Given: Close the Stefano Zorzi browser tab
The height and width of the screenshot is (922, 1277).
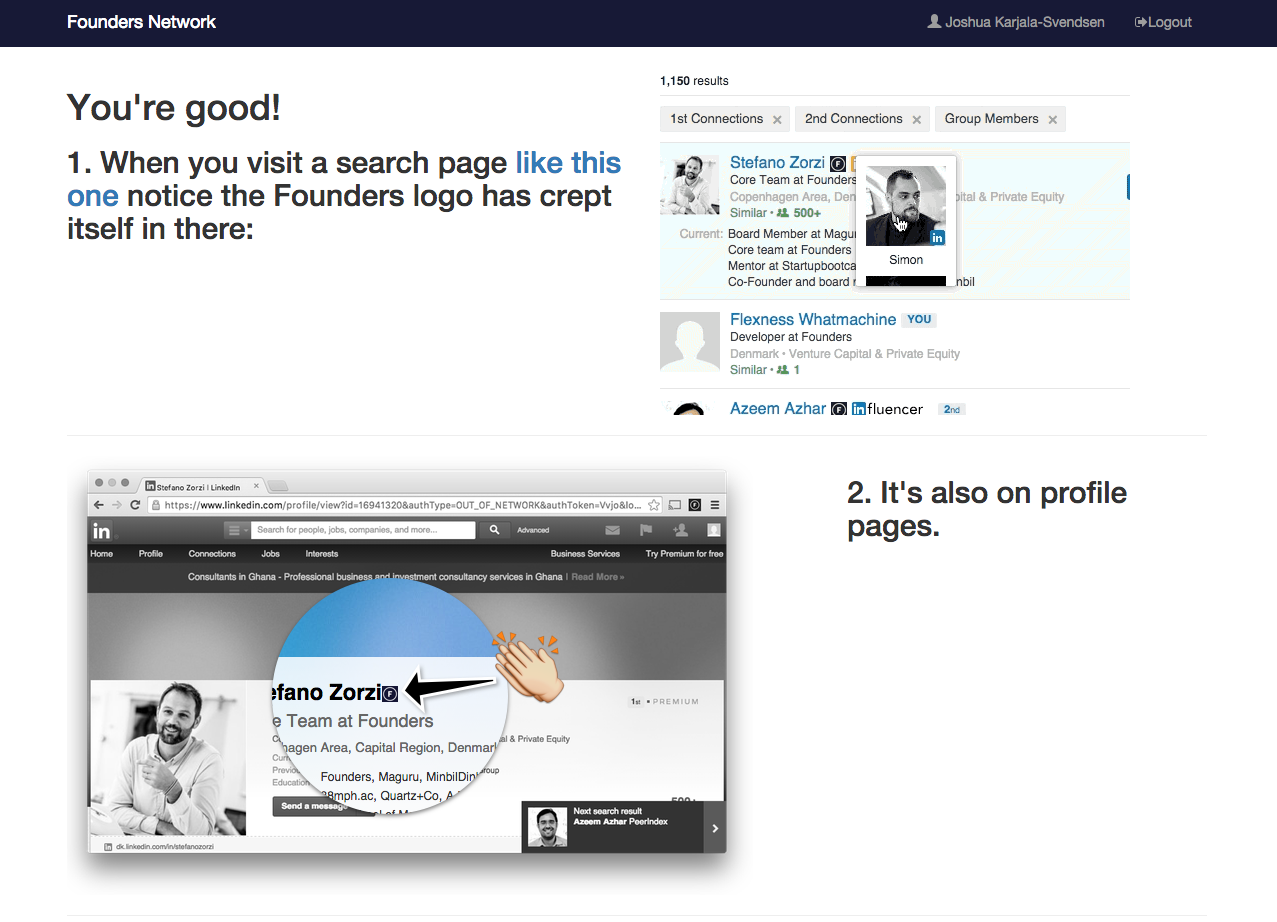Looking at the screenshot, I should tap(256, 486).
